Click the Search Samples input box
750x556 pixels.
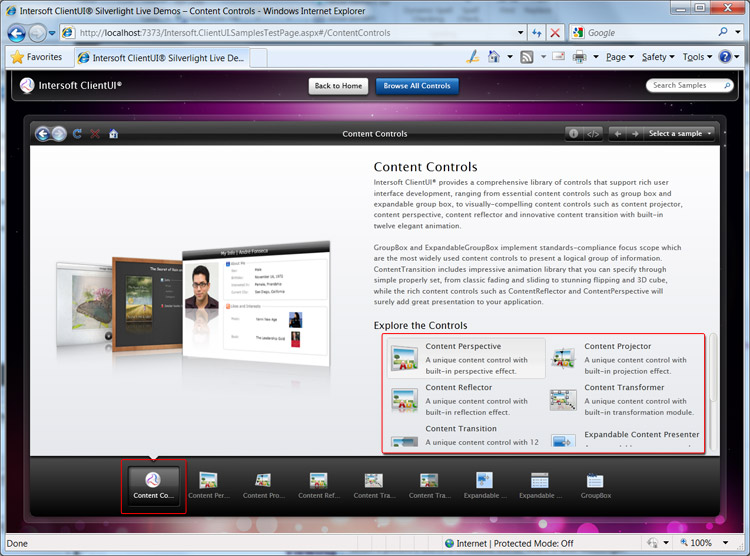(689, 85)
